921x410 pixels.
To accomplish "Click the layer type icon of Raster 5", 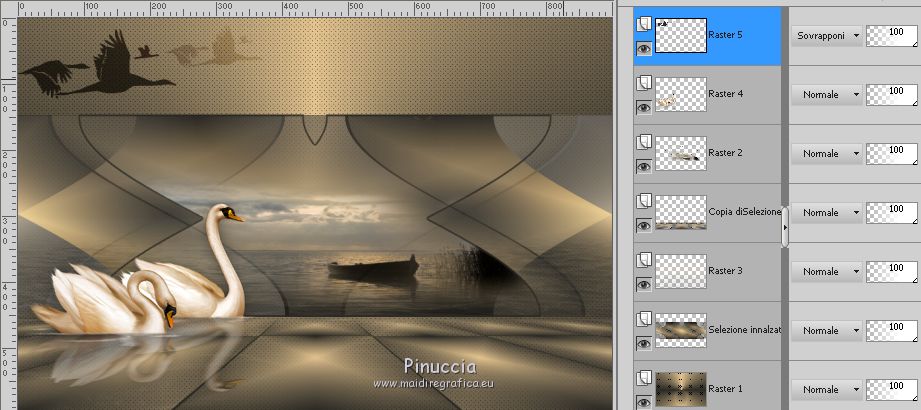I will pos(644,25).
